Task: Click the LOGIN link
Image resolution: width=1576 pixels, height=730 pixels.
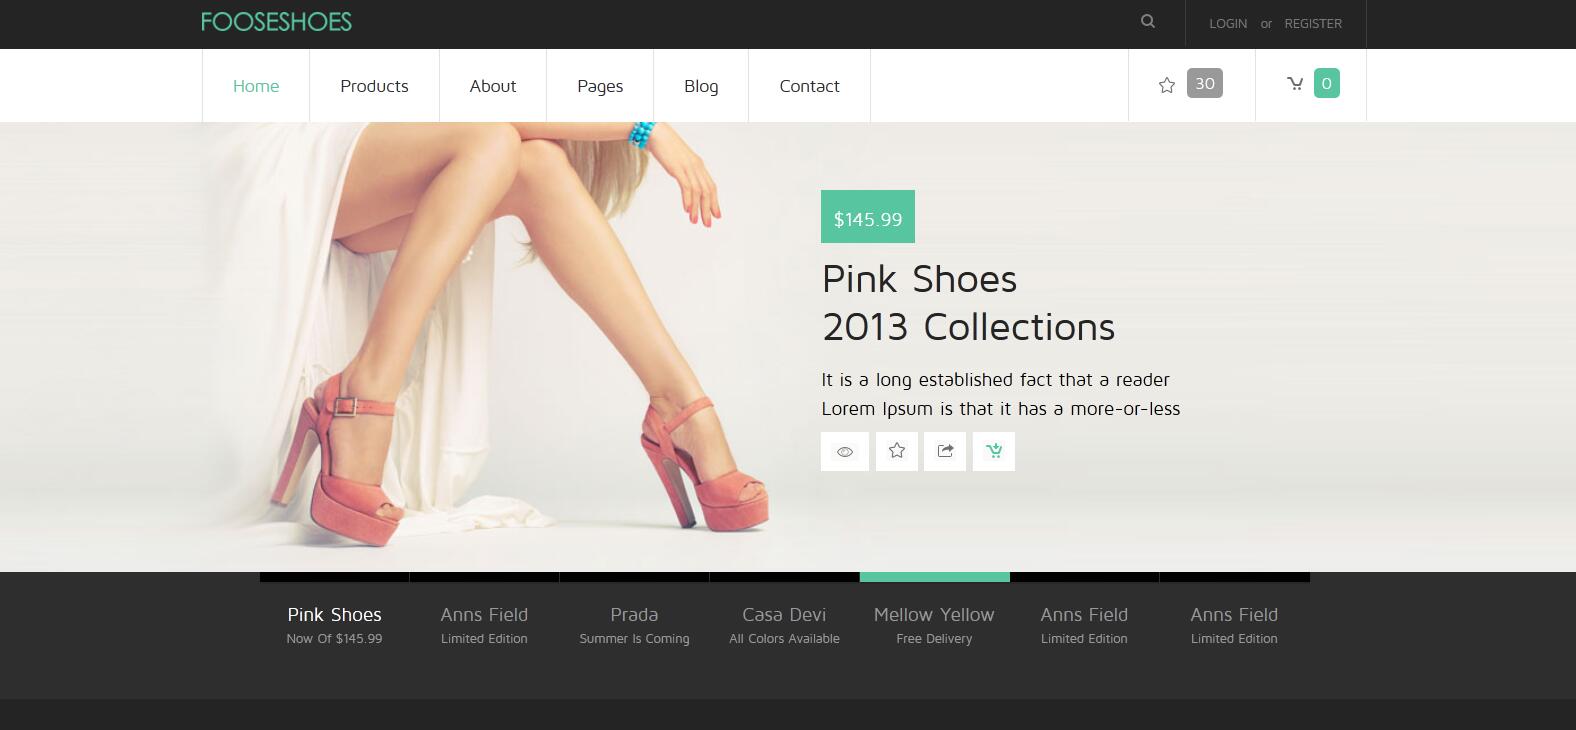Action: (x=1228, y=23)
